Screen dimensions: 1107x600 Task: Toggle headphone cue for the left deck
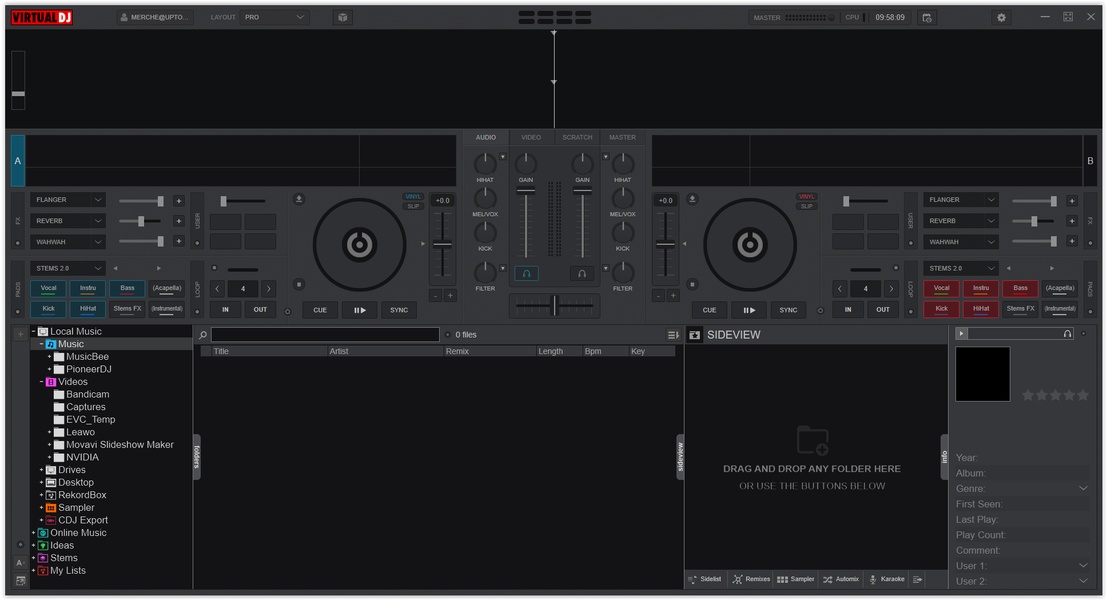(525, 273)
